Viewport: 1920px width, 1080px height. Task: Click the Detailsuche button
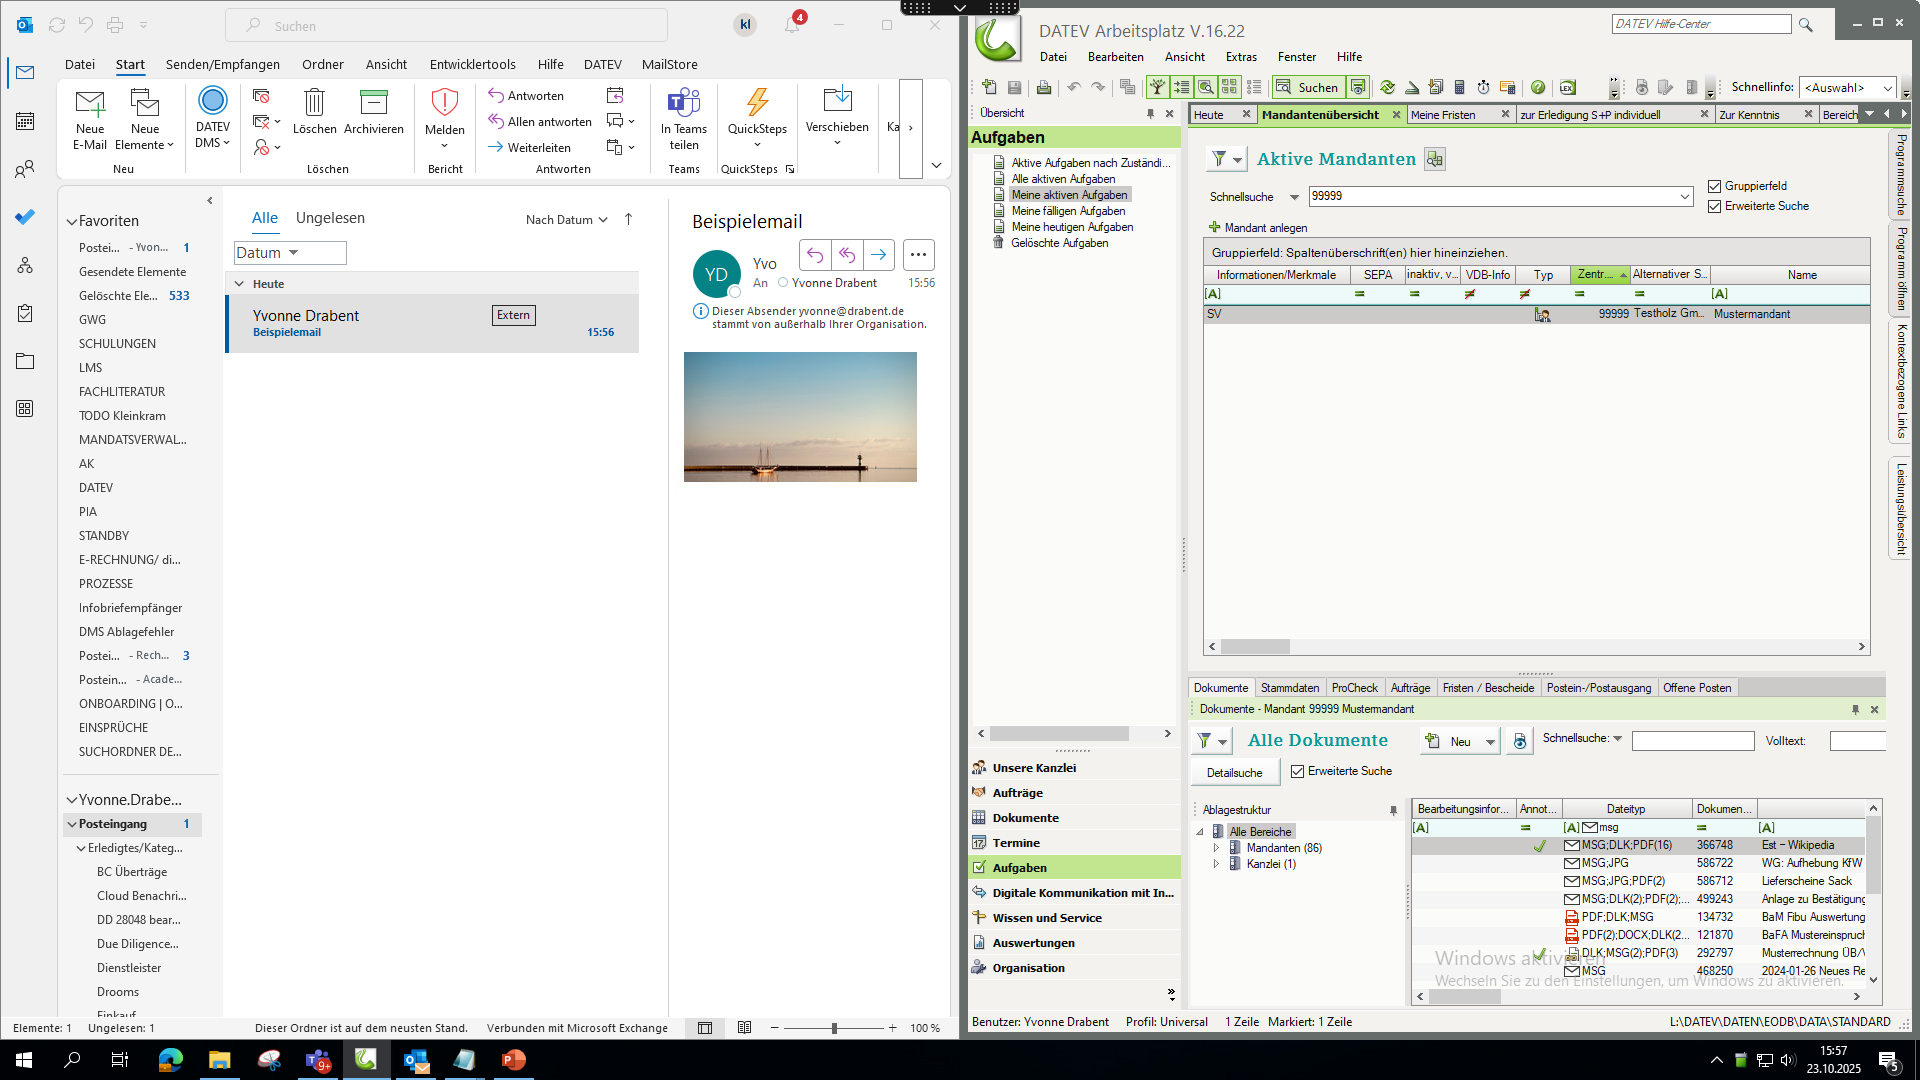(x=1234, y=773)
